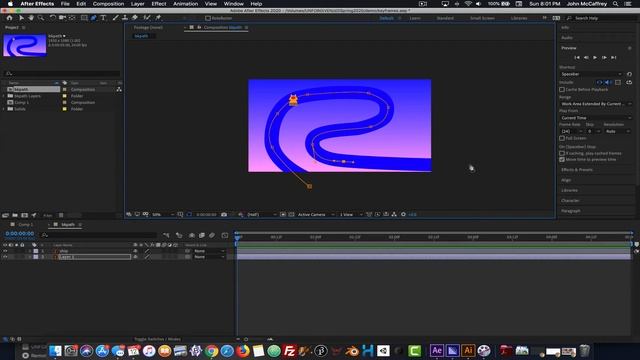The width and height of the screenshot is (640, 360).
Task: Toggle overlays inclusion in Preview panel
Action: [x=618, y=82]
